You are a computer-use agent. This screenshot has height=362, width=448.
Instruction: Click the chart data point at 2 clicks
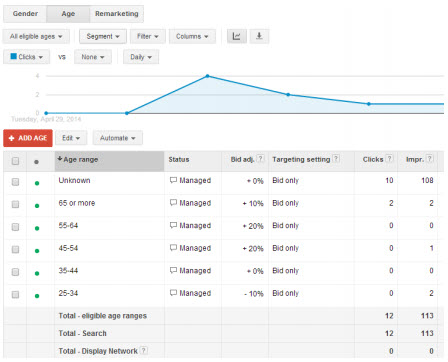[x=288, y=95]
